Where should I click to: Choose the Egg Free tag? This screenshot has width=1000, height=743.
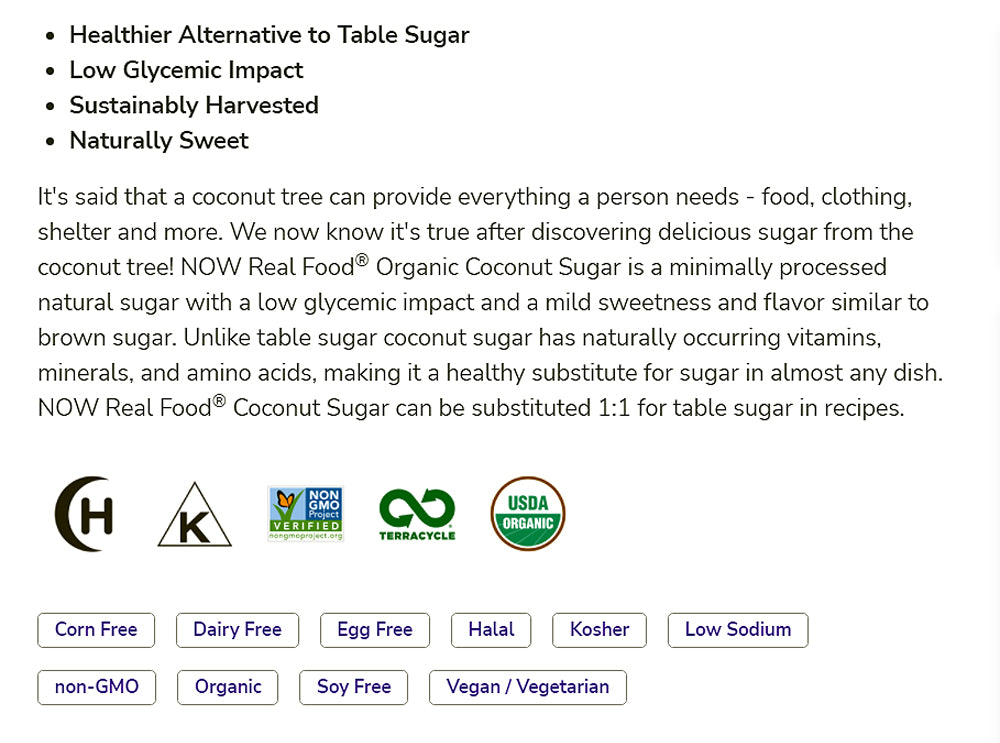click(x=375, y=630)
